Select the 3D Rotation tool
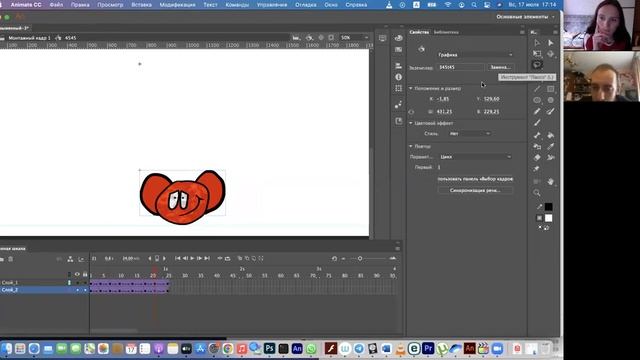 (551, 54)
